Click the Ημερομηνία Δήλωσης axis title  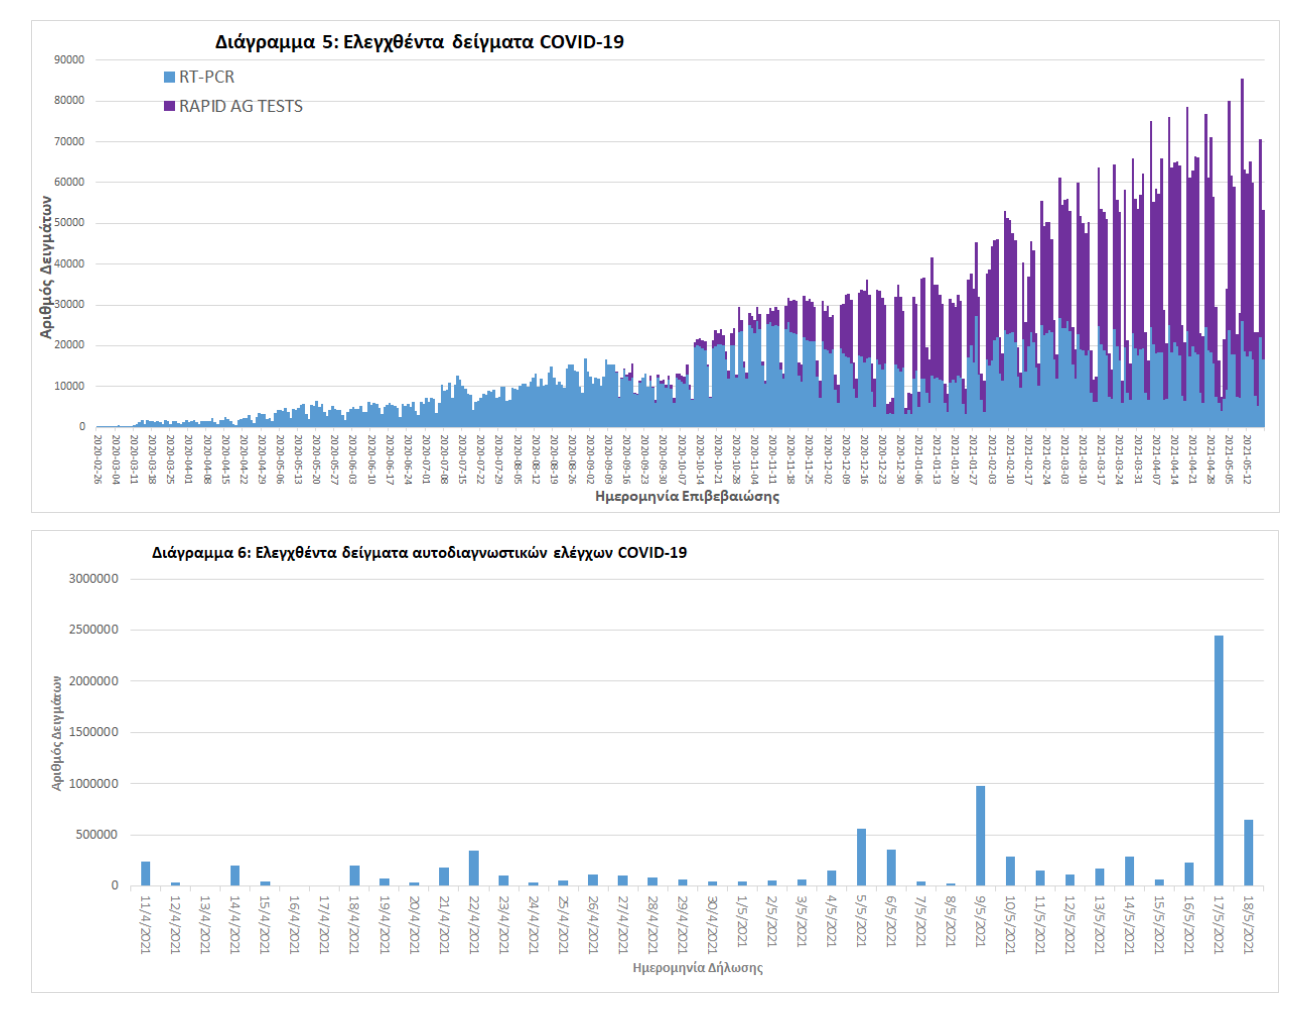coord(697,968)
